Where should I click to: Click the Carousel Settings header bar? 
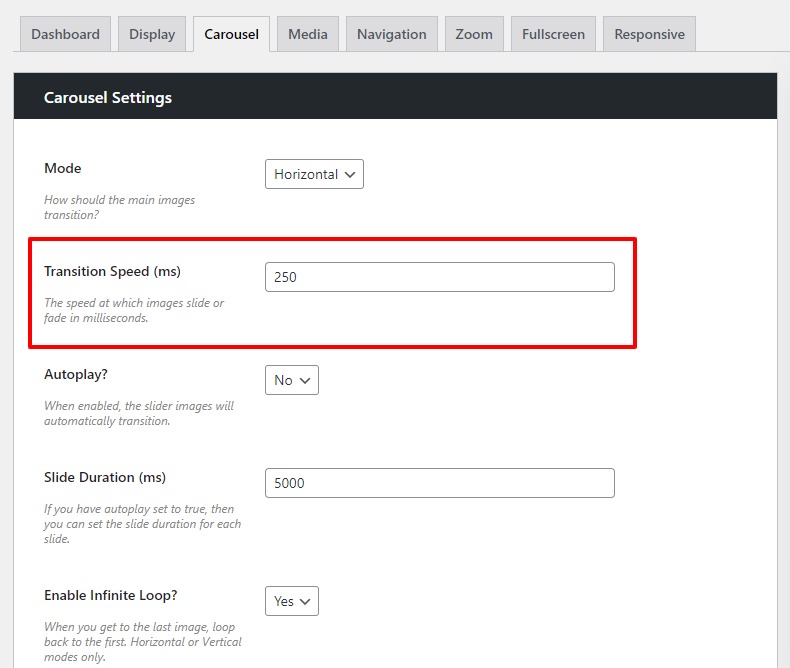coord(395,97)
